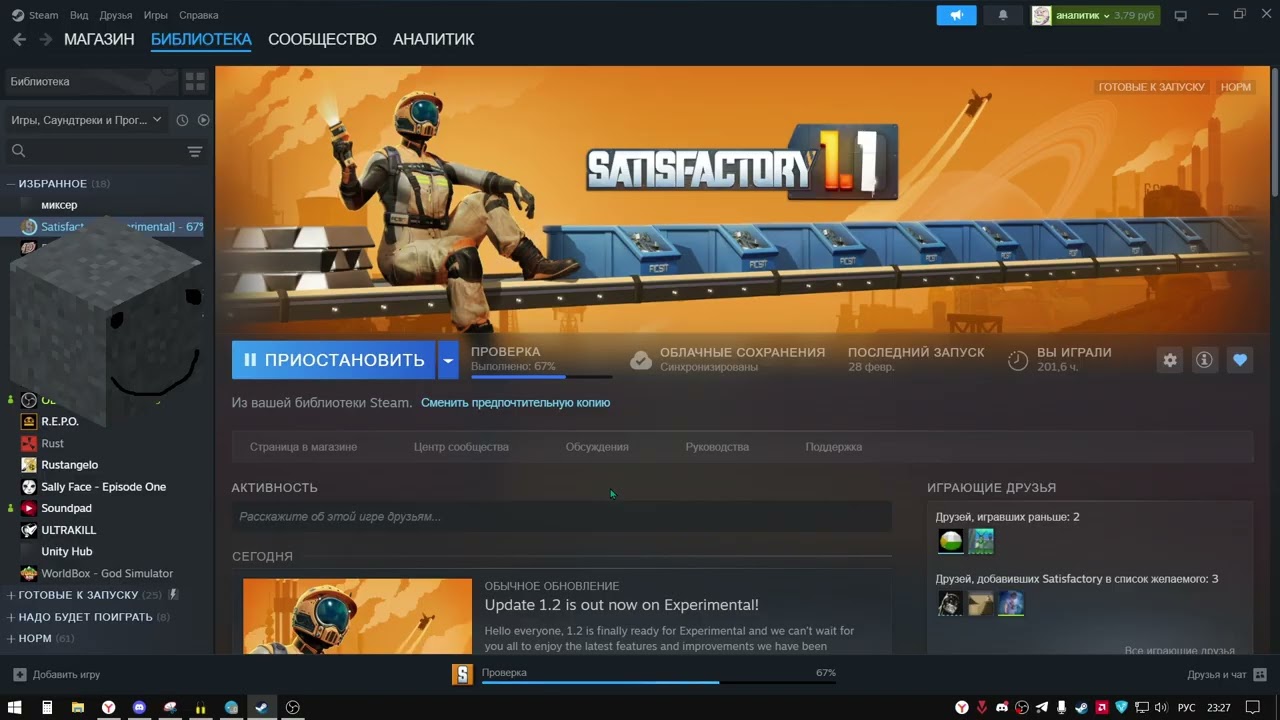Open Discord from the Windows taskbar

139,707
